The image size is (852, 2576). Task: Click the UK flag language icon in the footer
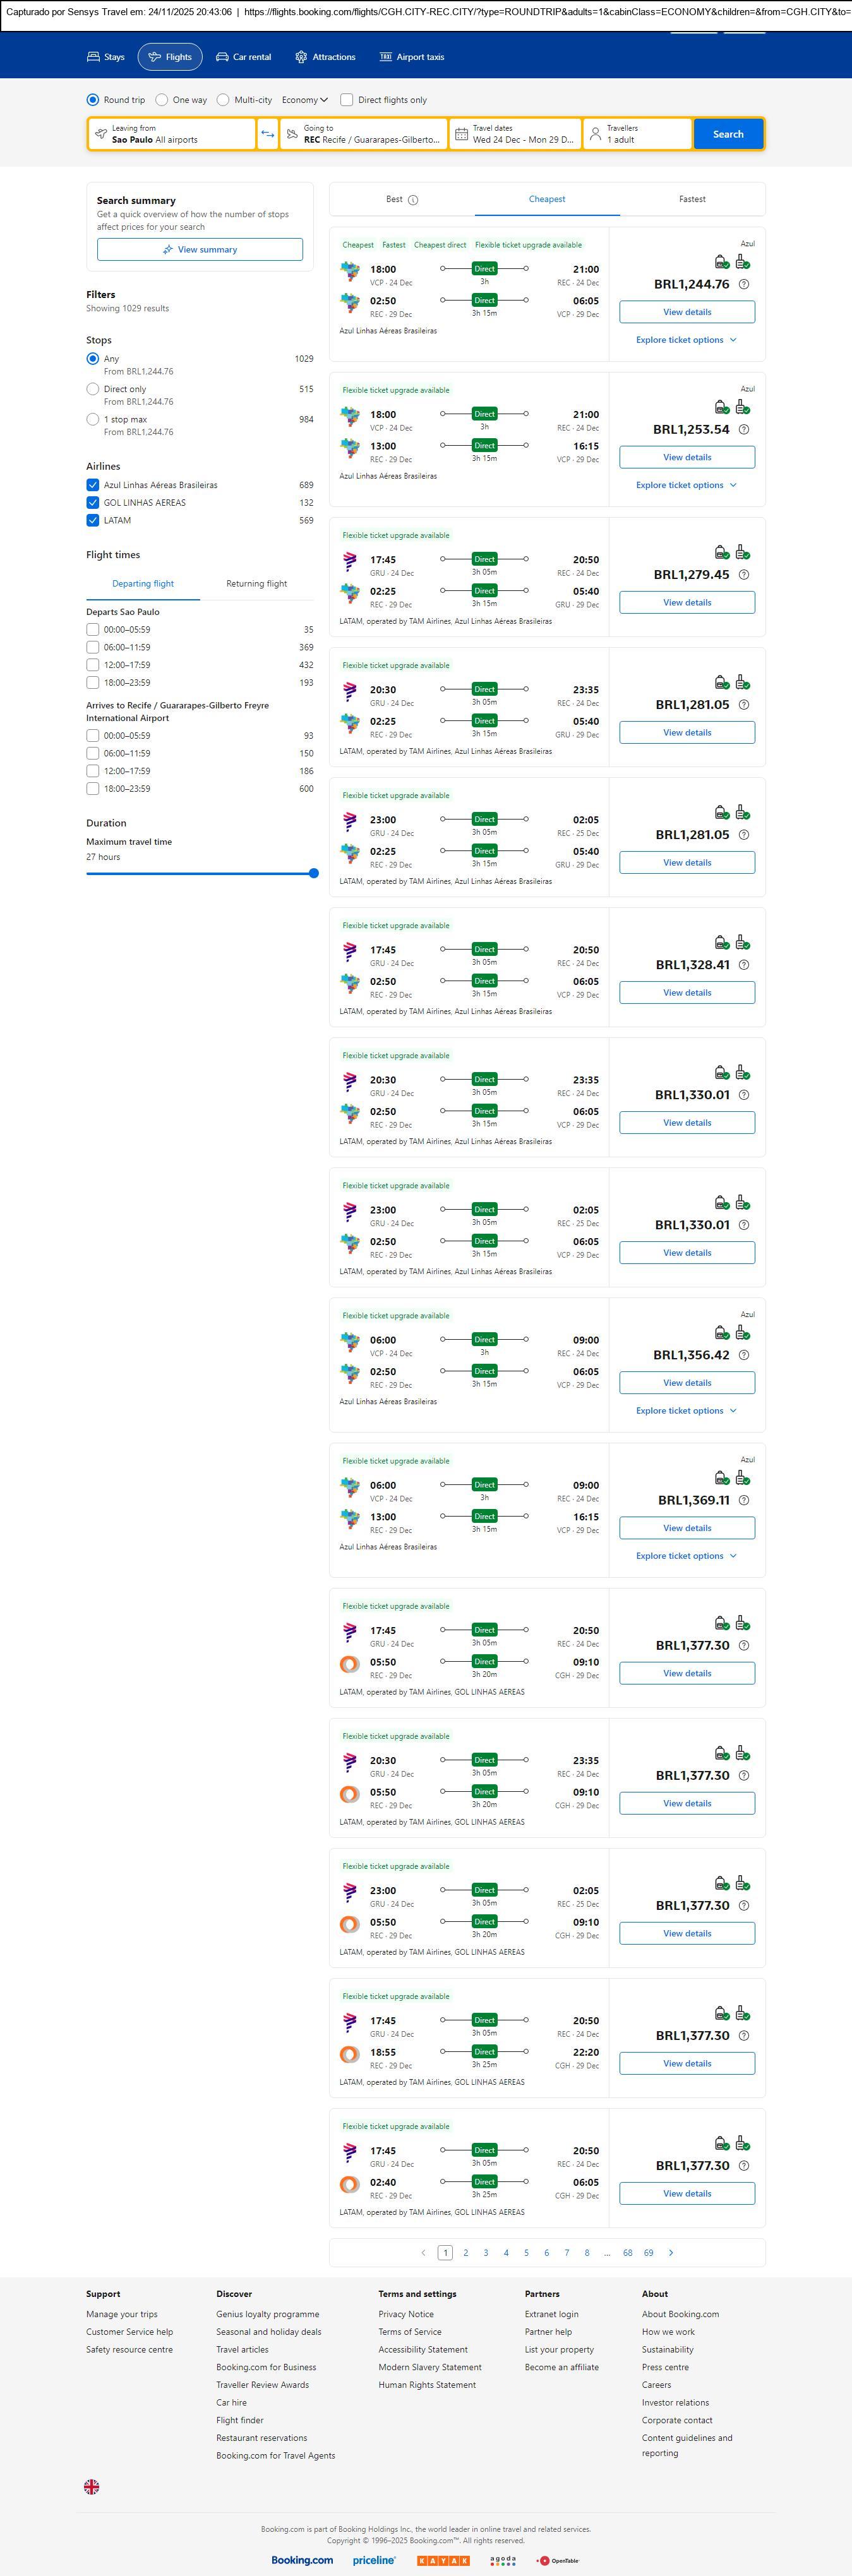pyautogui.click(x=91, y=2486)
